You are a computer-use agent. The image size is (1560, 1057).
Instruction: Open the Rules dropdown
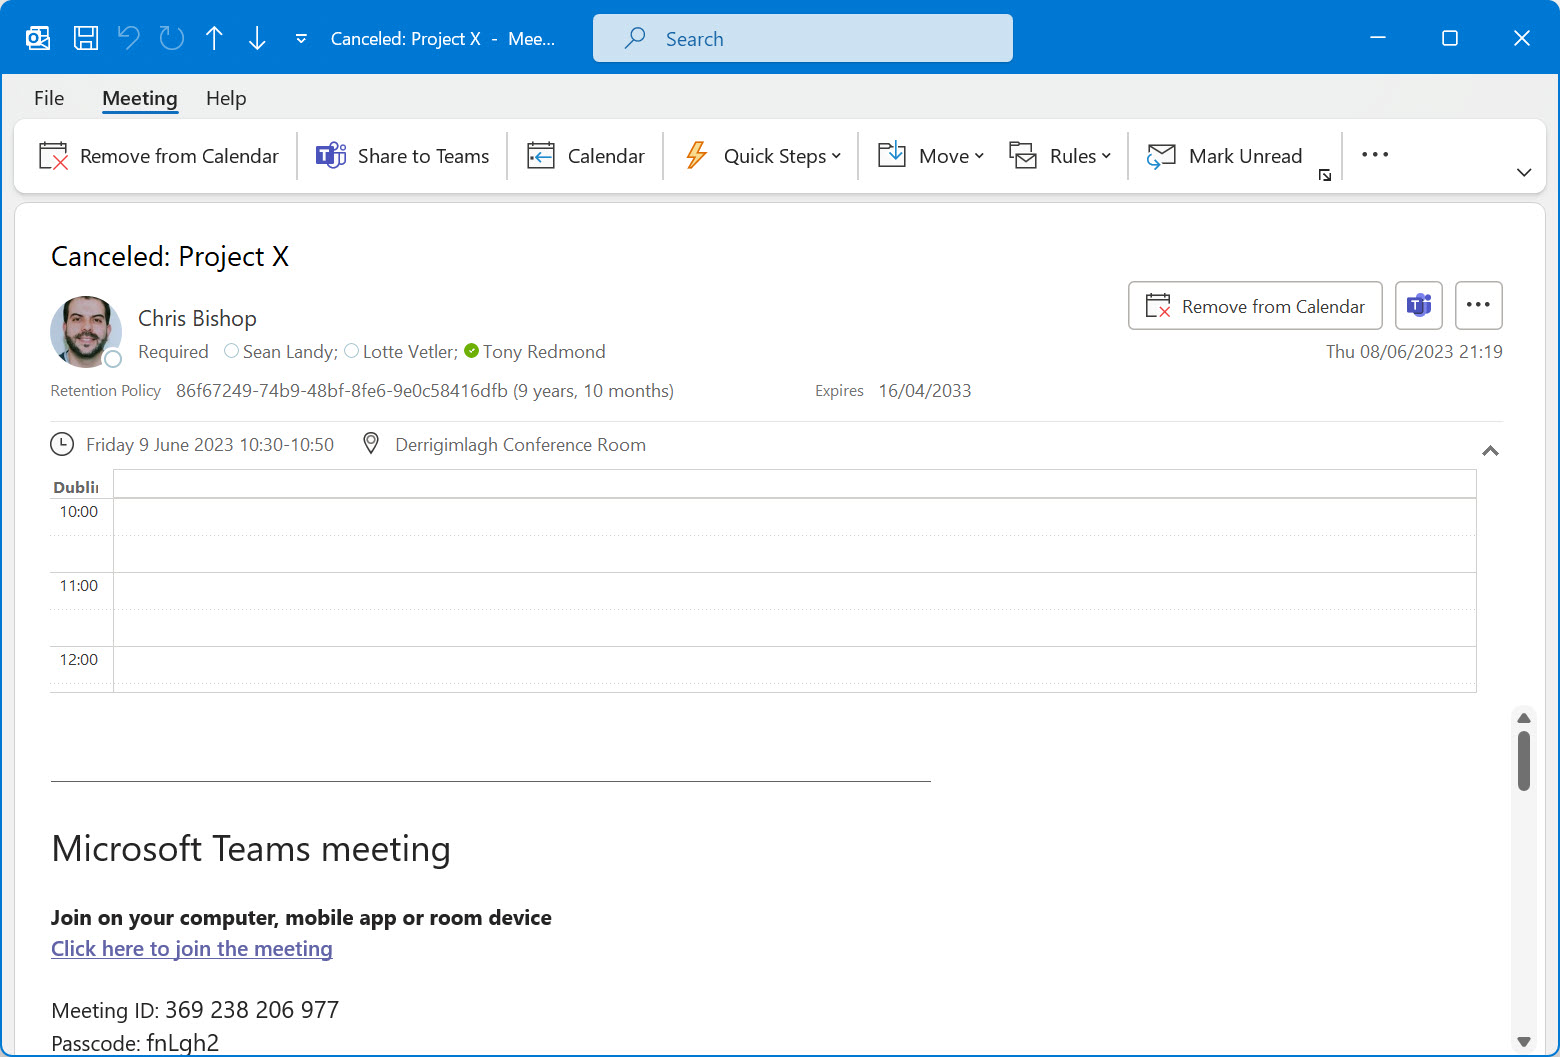click(1104, 156)
